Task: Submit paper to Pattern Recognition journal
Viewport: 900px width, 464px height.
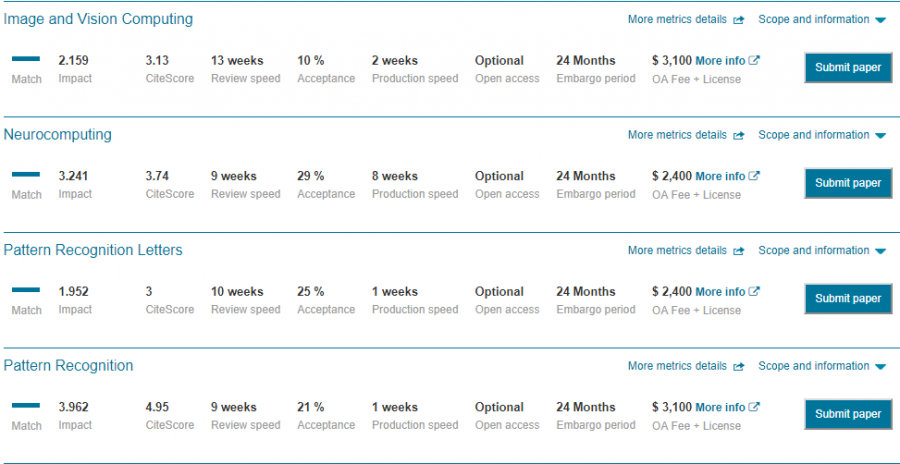Action: (x=848, y=414)
